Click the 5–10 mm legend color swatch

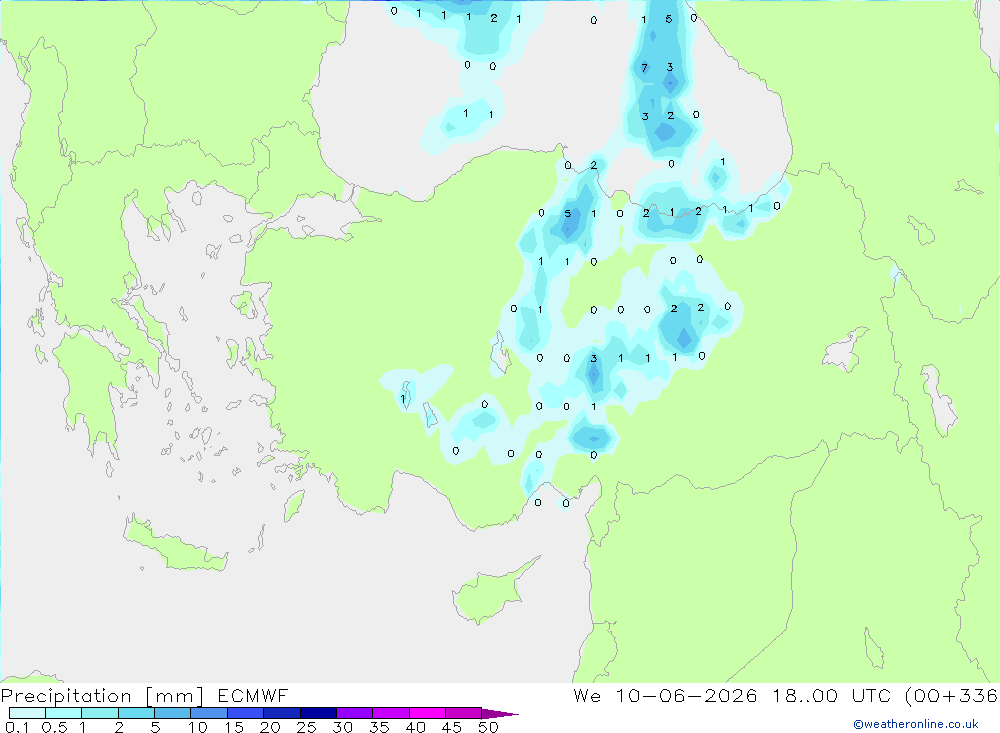tap(172, 713)
